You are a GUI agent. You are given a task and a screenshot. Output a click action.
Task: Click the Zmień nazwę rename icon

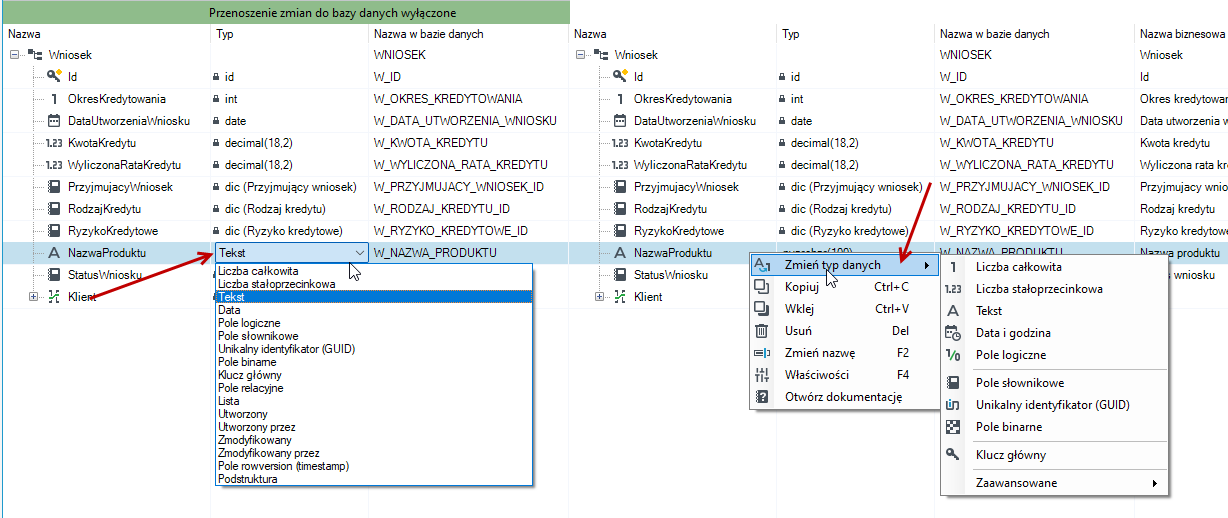click(x=762, y=353)
